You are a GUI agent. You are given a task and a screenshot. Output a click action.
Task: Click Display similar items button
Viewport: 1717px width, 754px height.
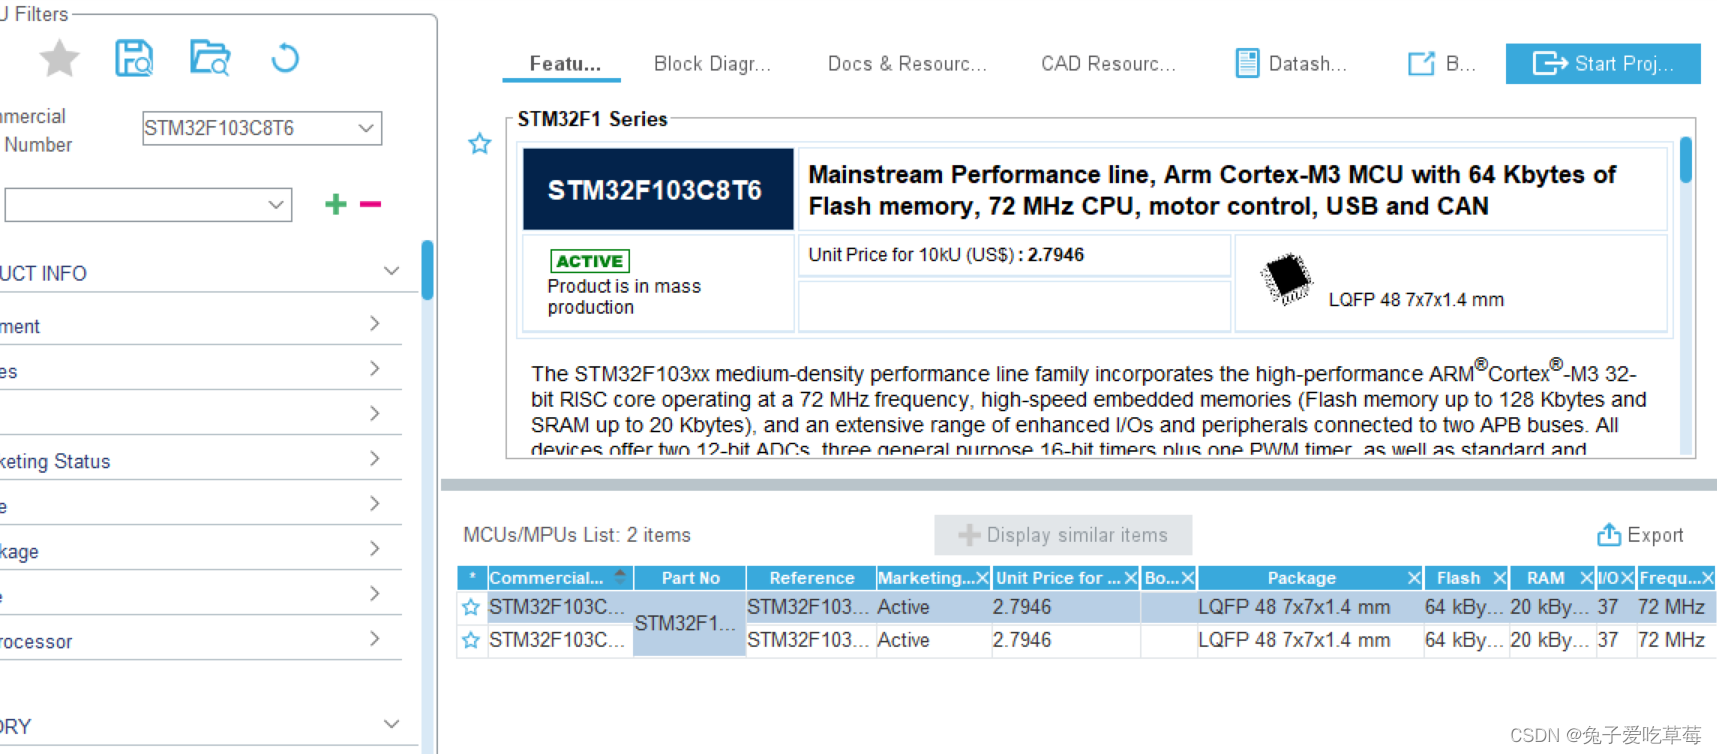(1063, 535)
